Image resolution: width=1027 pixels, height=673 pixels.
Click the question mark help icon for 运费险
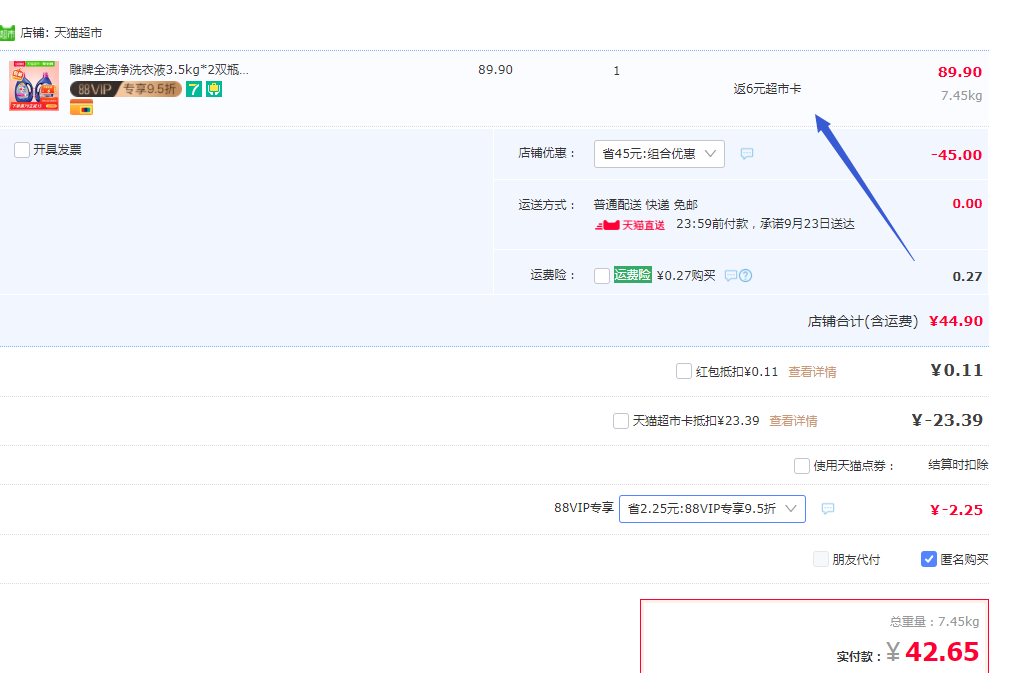pos(745,276)
